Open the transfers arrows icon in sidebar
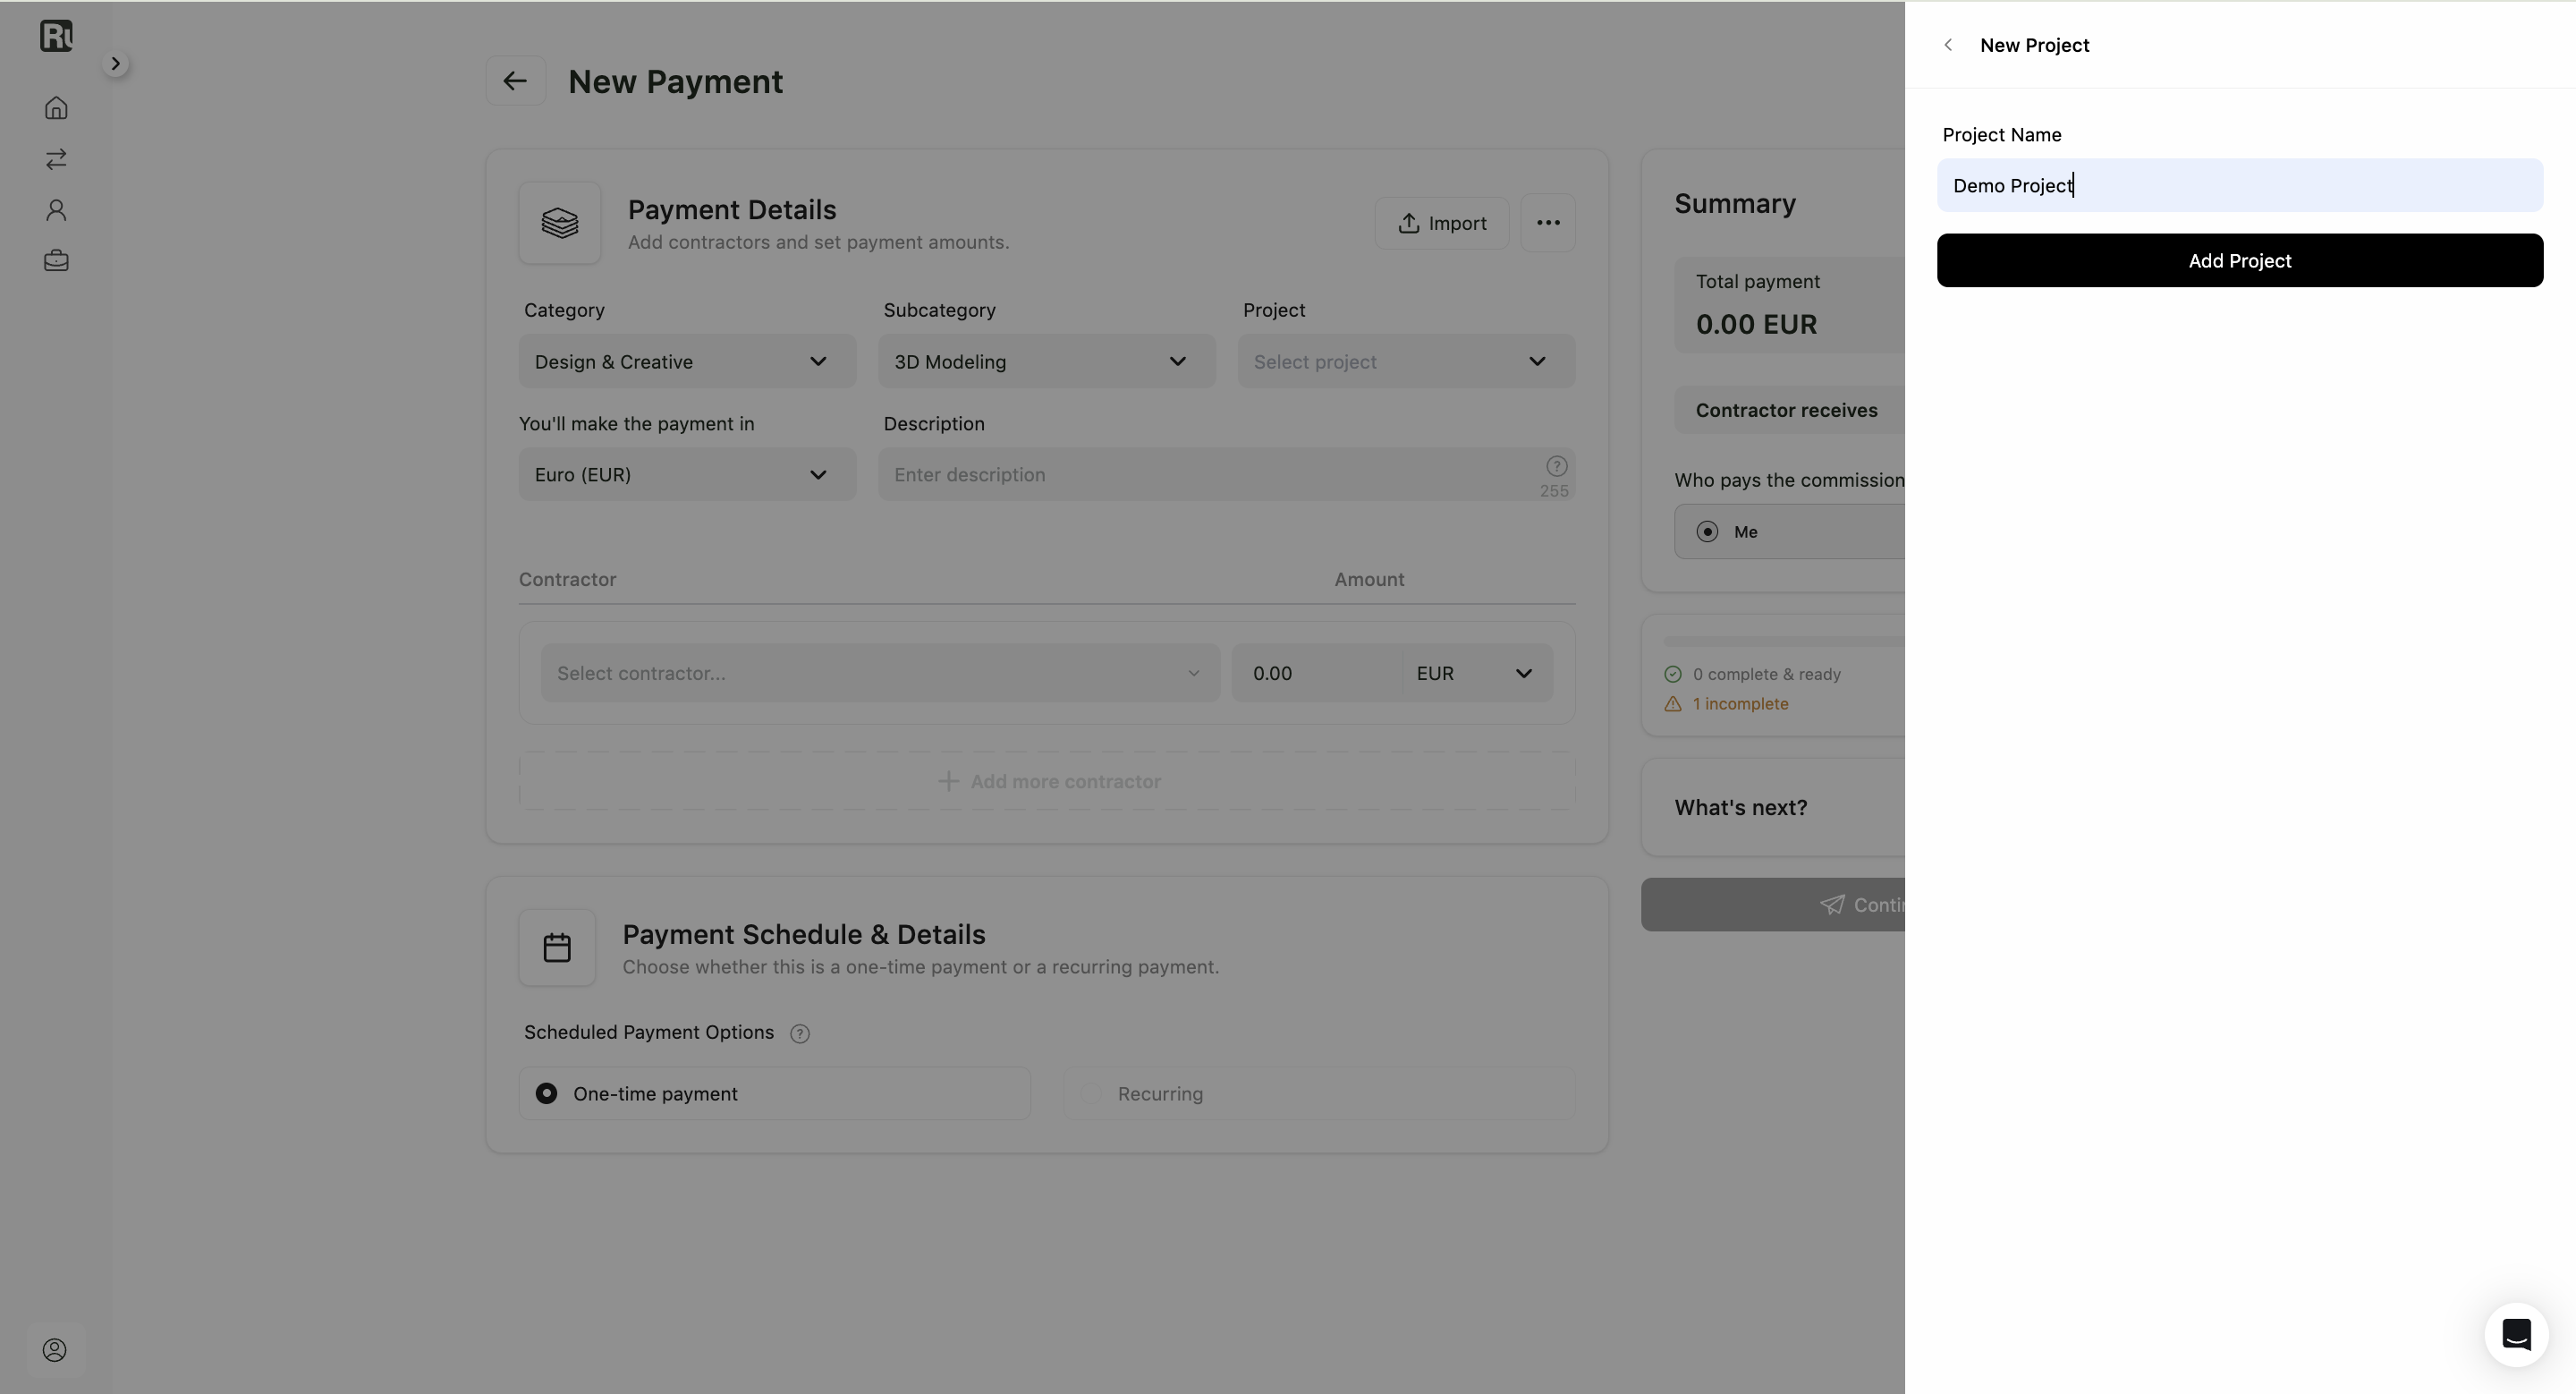The height and width of the screenshot is (1394, 2576). pos(56,159)
